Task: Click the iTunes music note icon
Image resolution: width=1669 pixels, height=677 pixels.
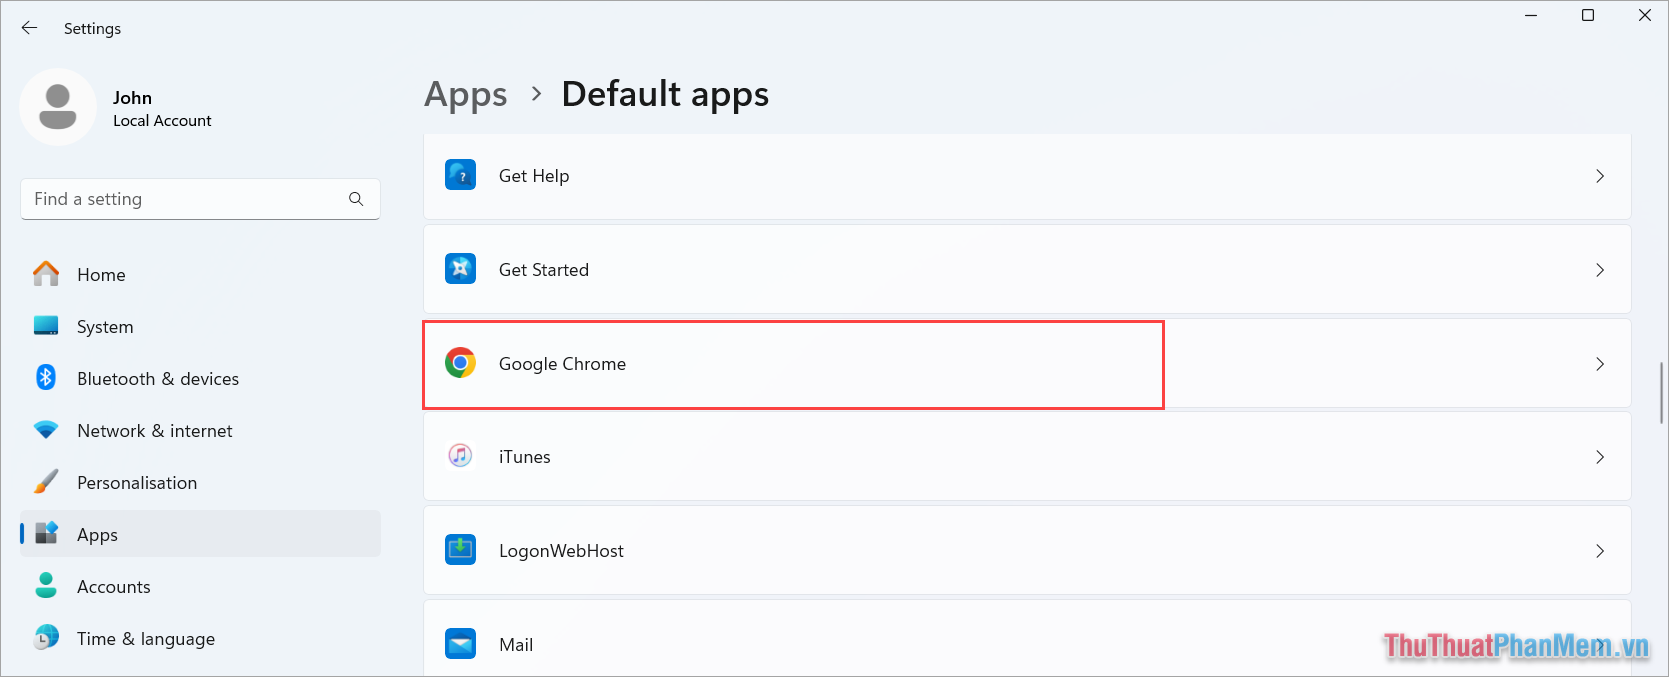Action: [x=460, y=456]
